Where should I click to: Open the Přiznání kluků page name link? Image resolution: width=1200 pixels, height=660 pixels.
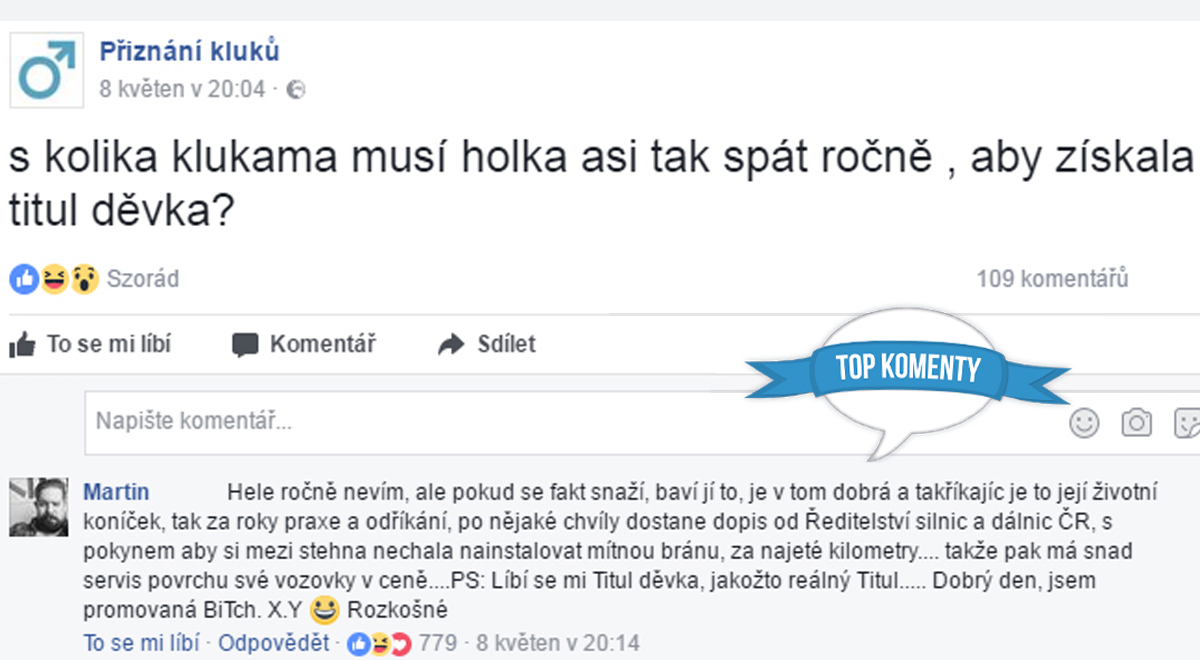[x=189, y=52]
